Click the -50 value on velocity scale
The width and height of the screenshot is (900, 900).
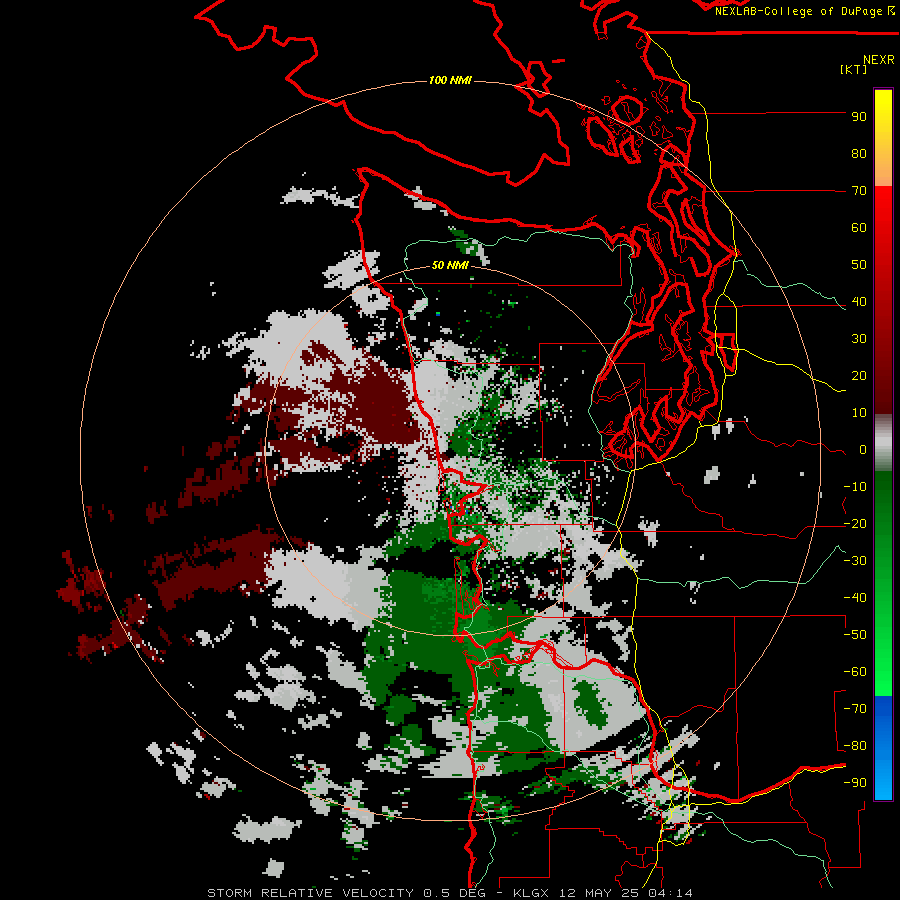[x=855, y=635]
